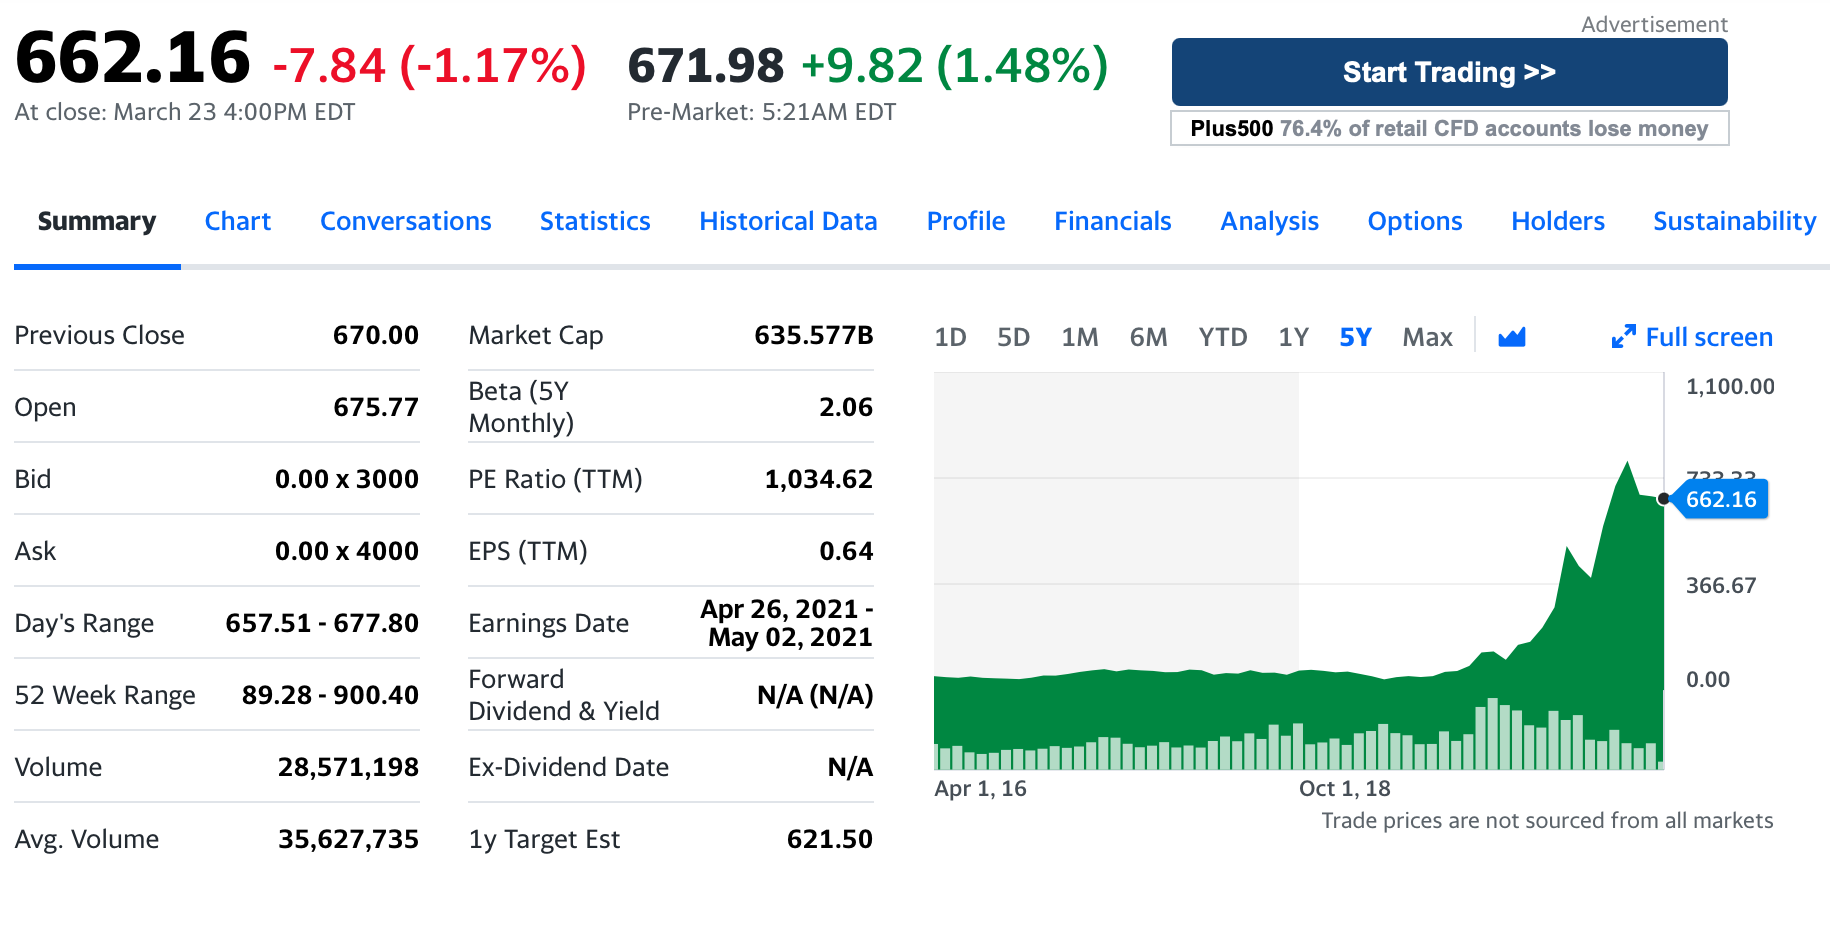
Task: Open the Financials tab
Action: 1113,221
